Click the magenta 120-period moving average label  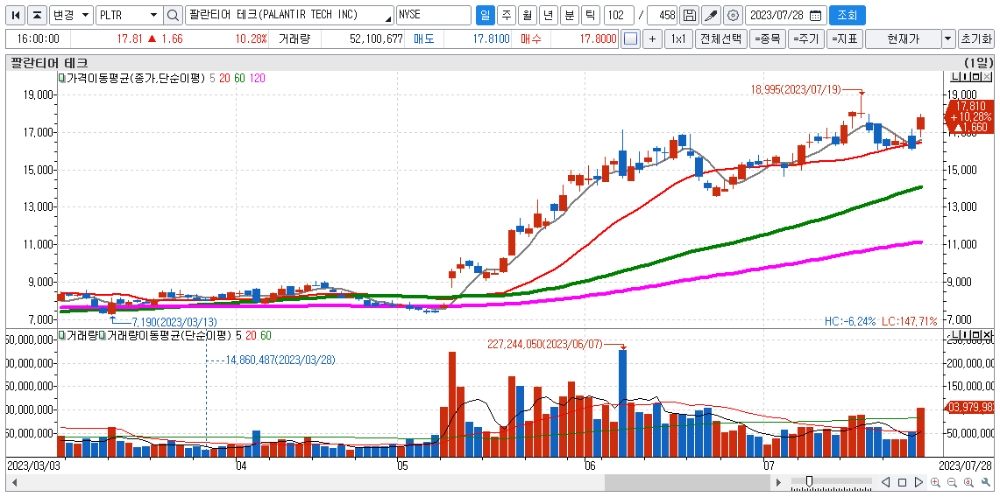(x=258, y=78)
